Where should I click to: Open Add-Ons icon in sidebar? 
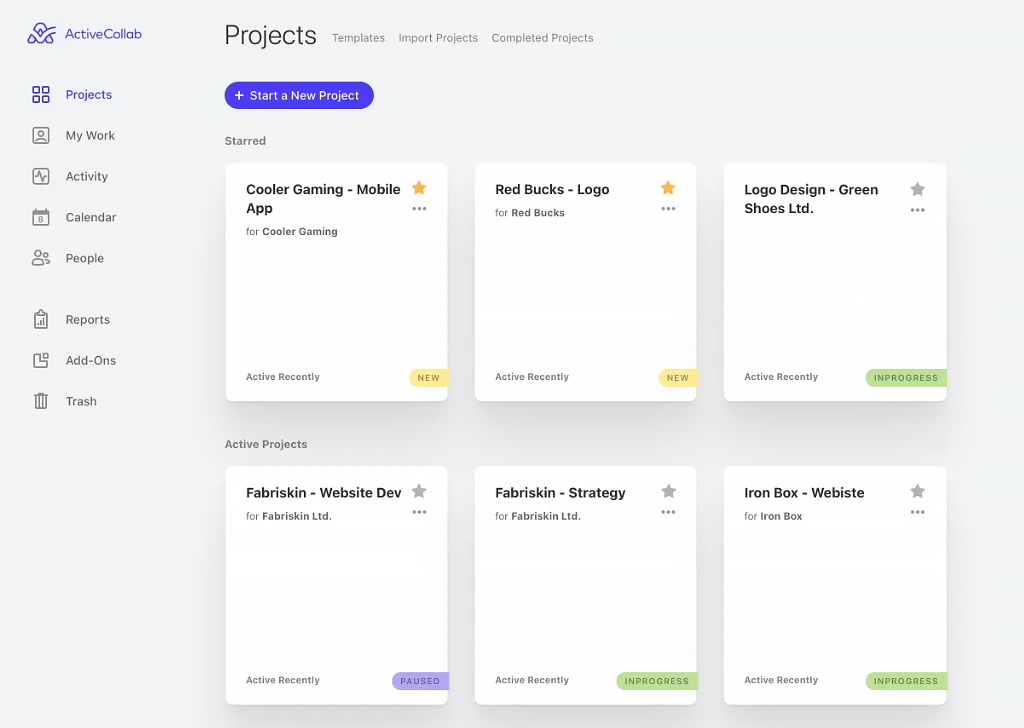(x=40, y=360)
